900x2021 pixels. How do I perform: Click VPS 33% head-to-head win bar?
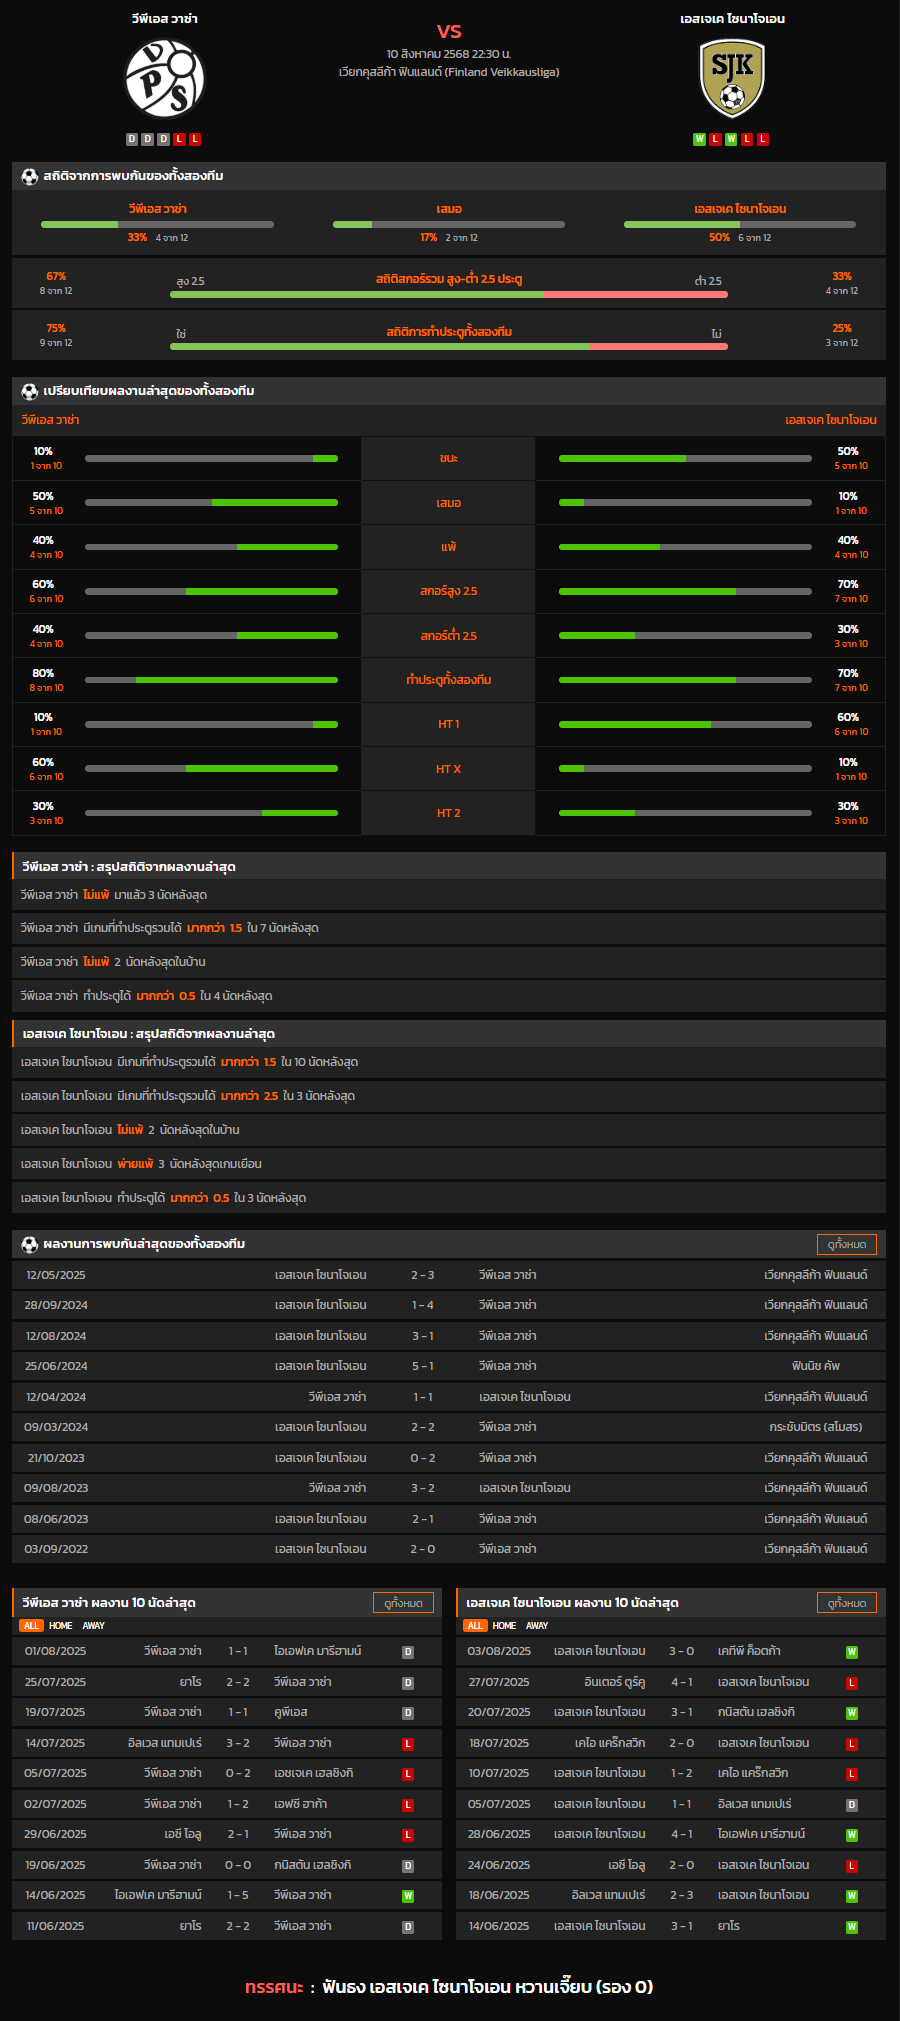[157, 225]
